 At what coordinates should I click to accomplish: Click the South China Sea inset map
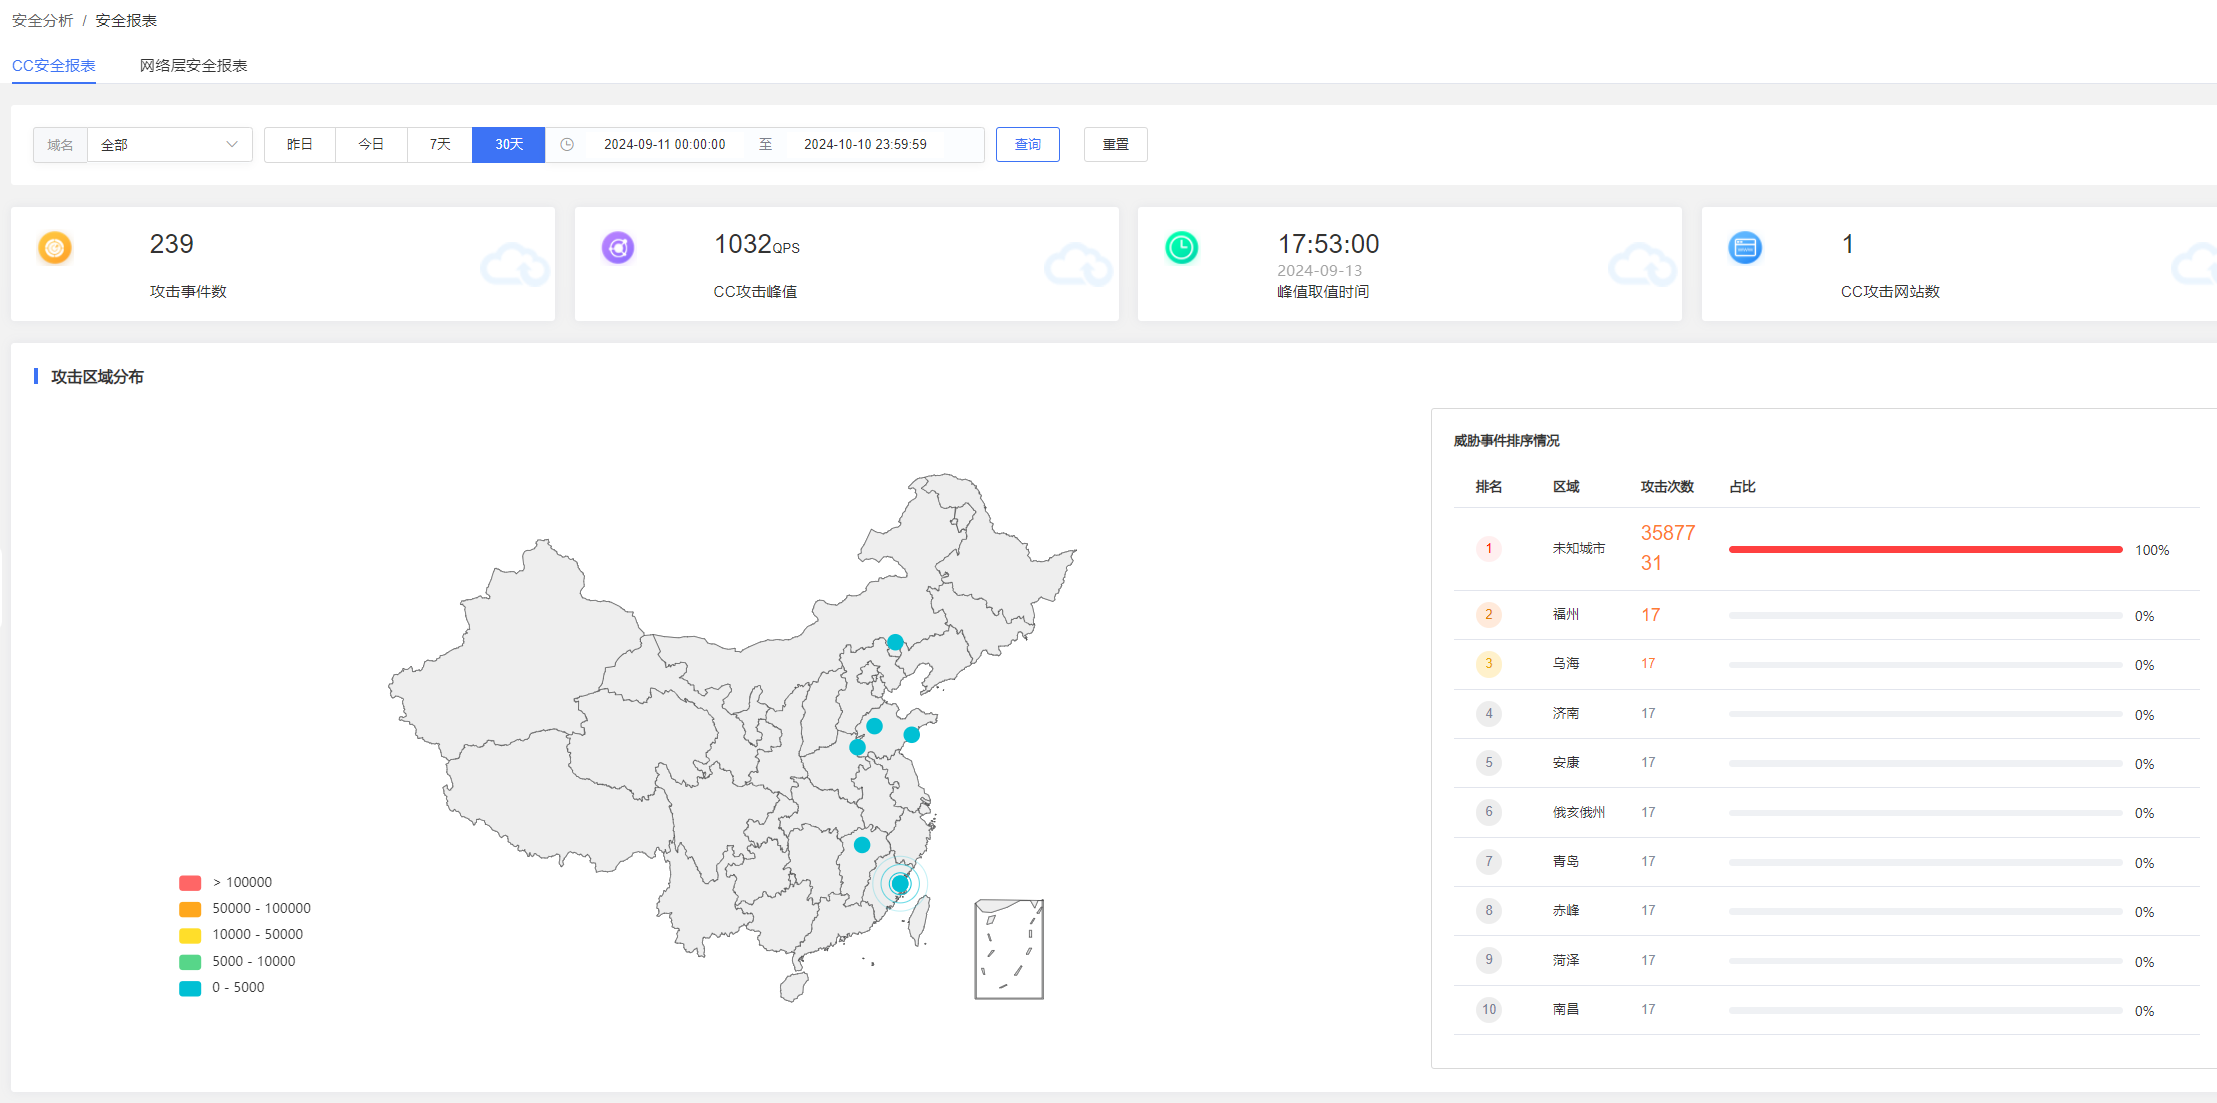click(1009, 949)
